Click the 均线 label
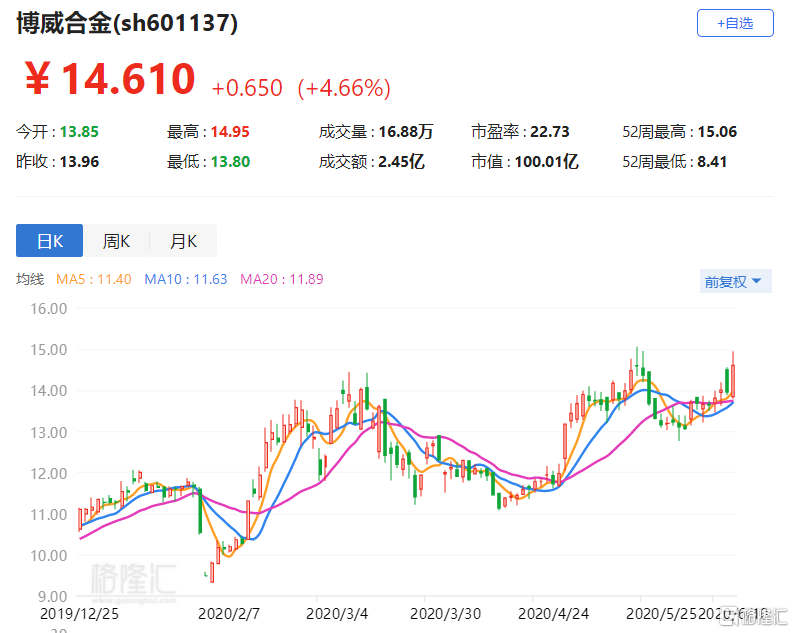The image size is (794, 633). tap(30, 279)
